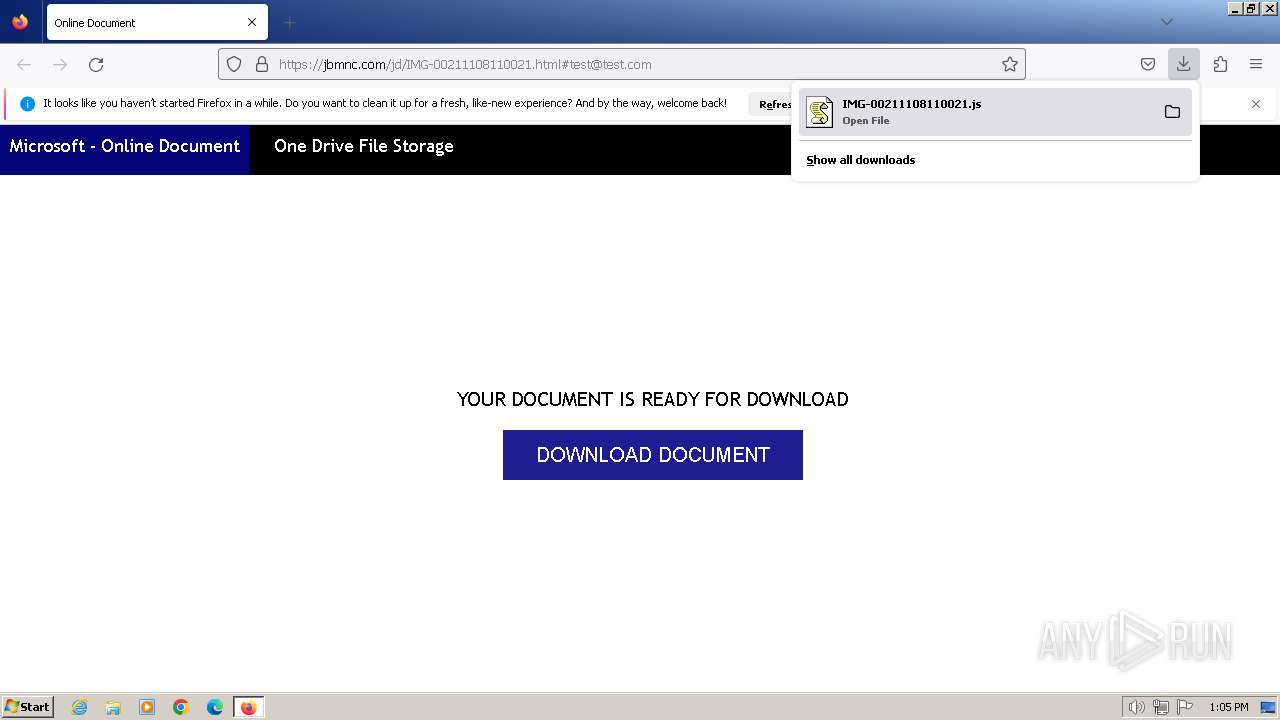Open tracking protection shield icon
The image size is (1280, 720).
click(234, 64)
